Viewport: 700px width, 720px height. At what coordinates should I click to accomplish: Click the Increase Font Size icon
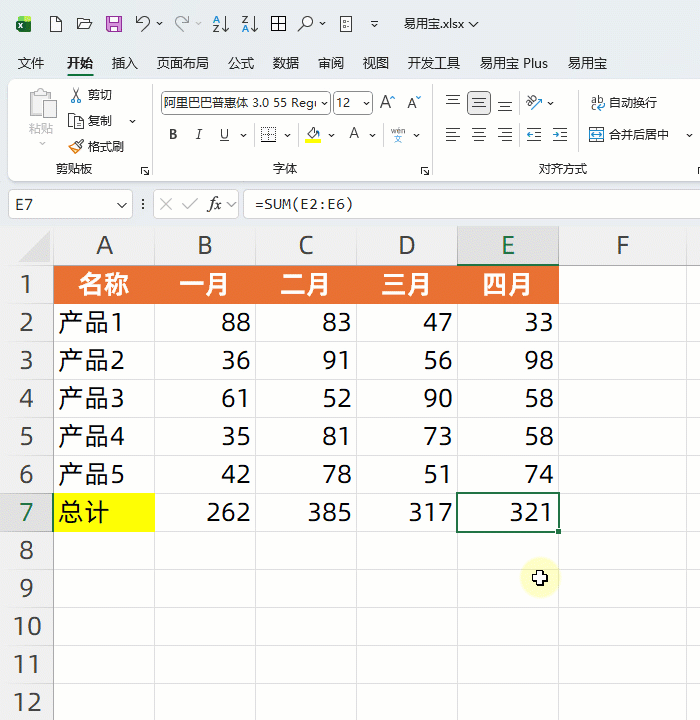point(387,103)
